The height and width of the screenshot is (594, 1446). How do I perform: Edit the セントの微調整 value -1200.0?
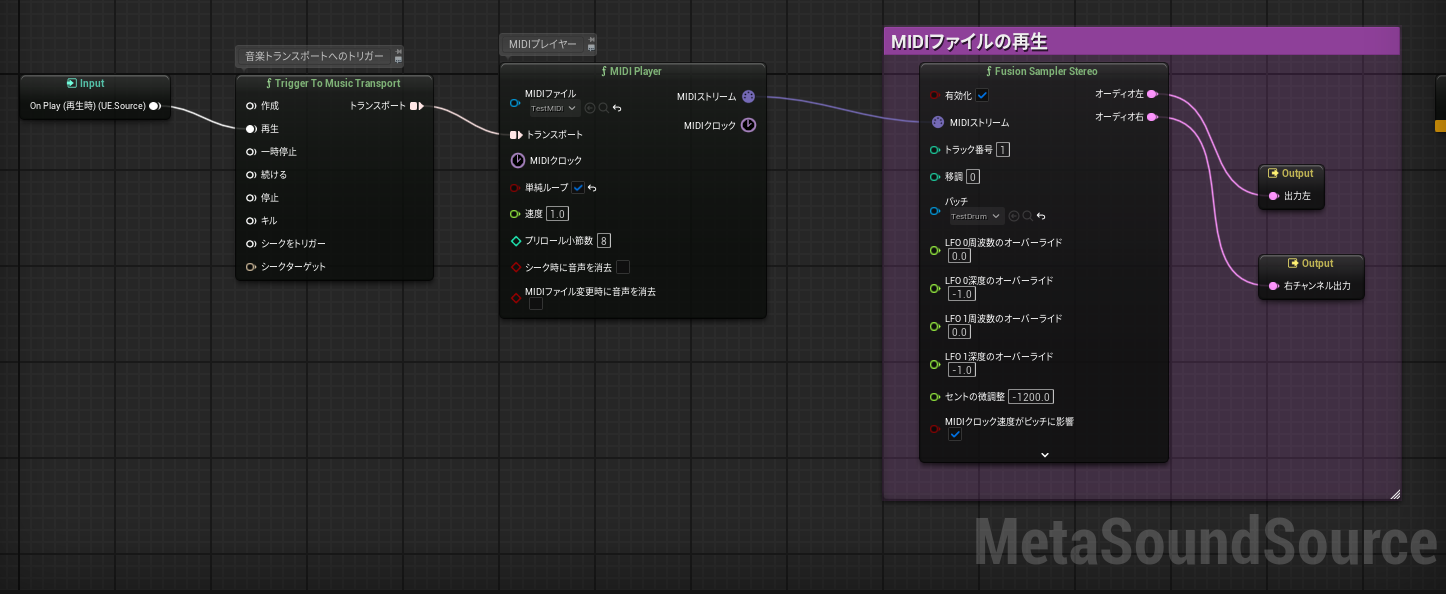point(1031,397)
